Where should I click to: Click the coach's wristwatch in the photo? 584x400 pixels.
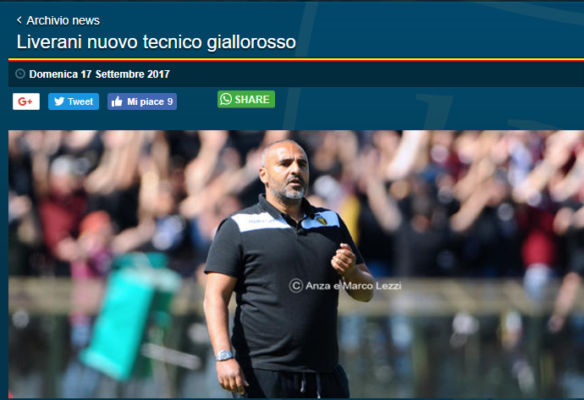[224, 355]
